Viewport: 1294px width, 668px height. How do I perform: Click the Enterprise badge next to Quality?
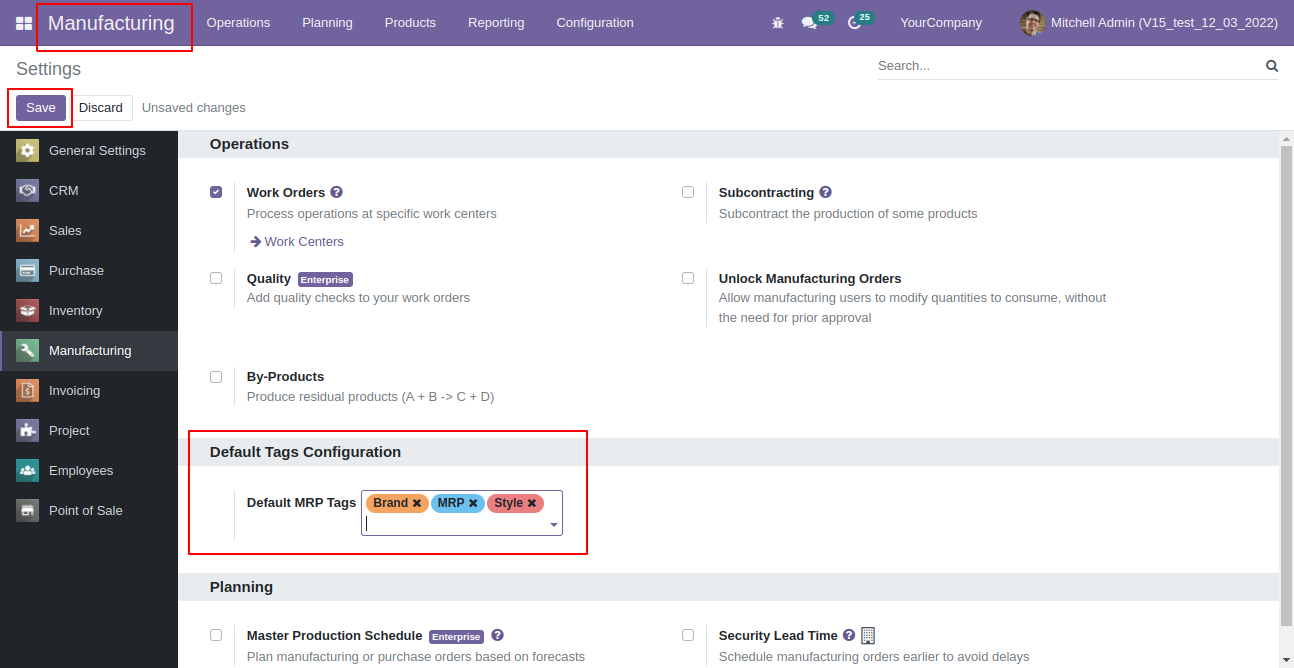tap(325, 280)
